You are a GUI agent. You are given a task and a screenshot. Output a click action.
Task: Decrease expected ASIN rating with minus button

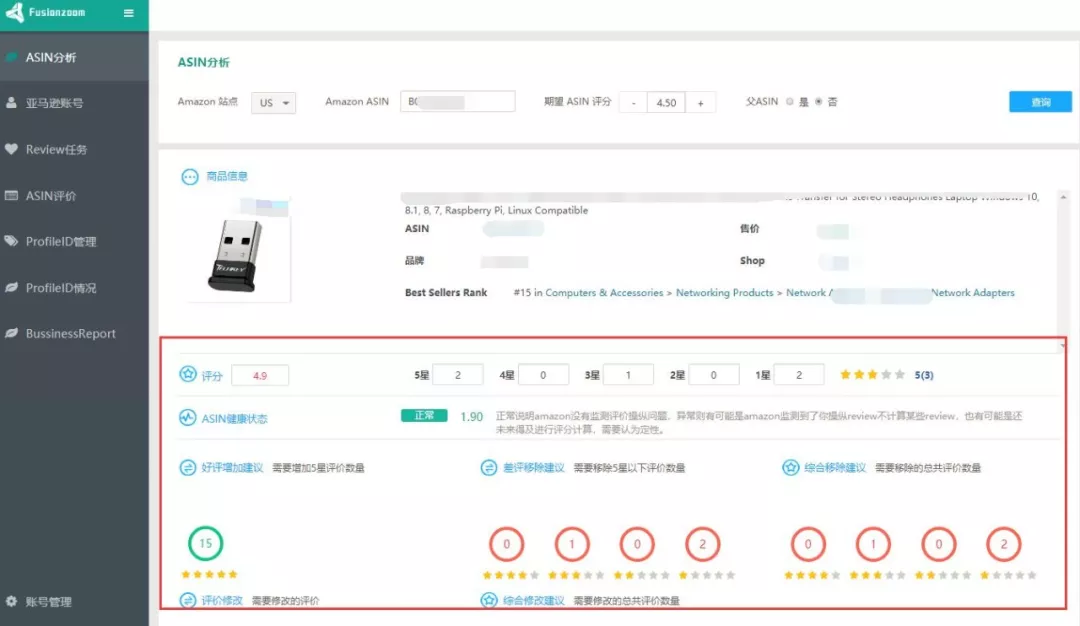coord(633,103)
